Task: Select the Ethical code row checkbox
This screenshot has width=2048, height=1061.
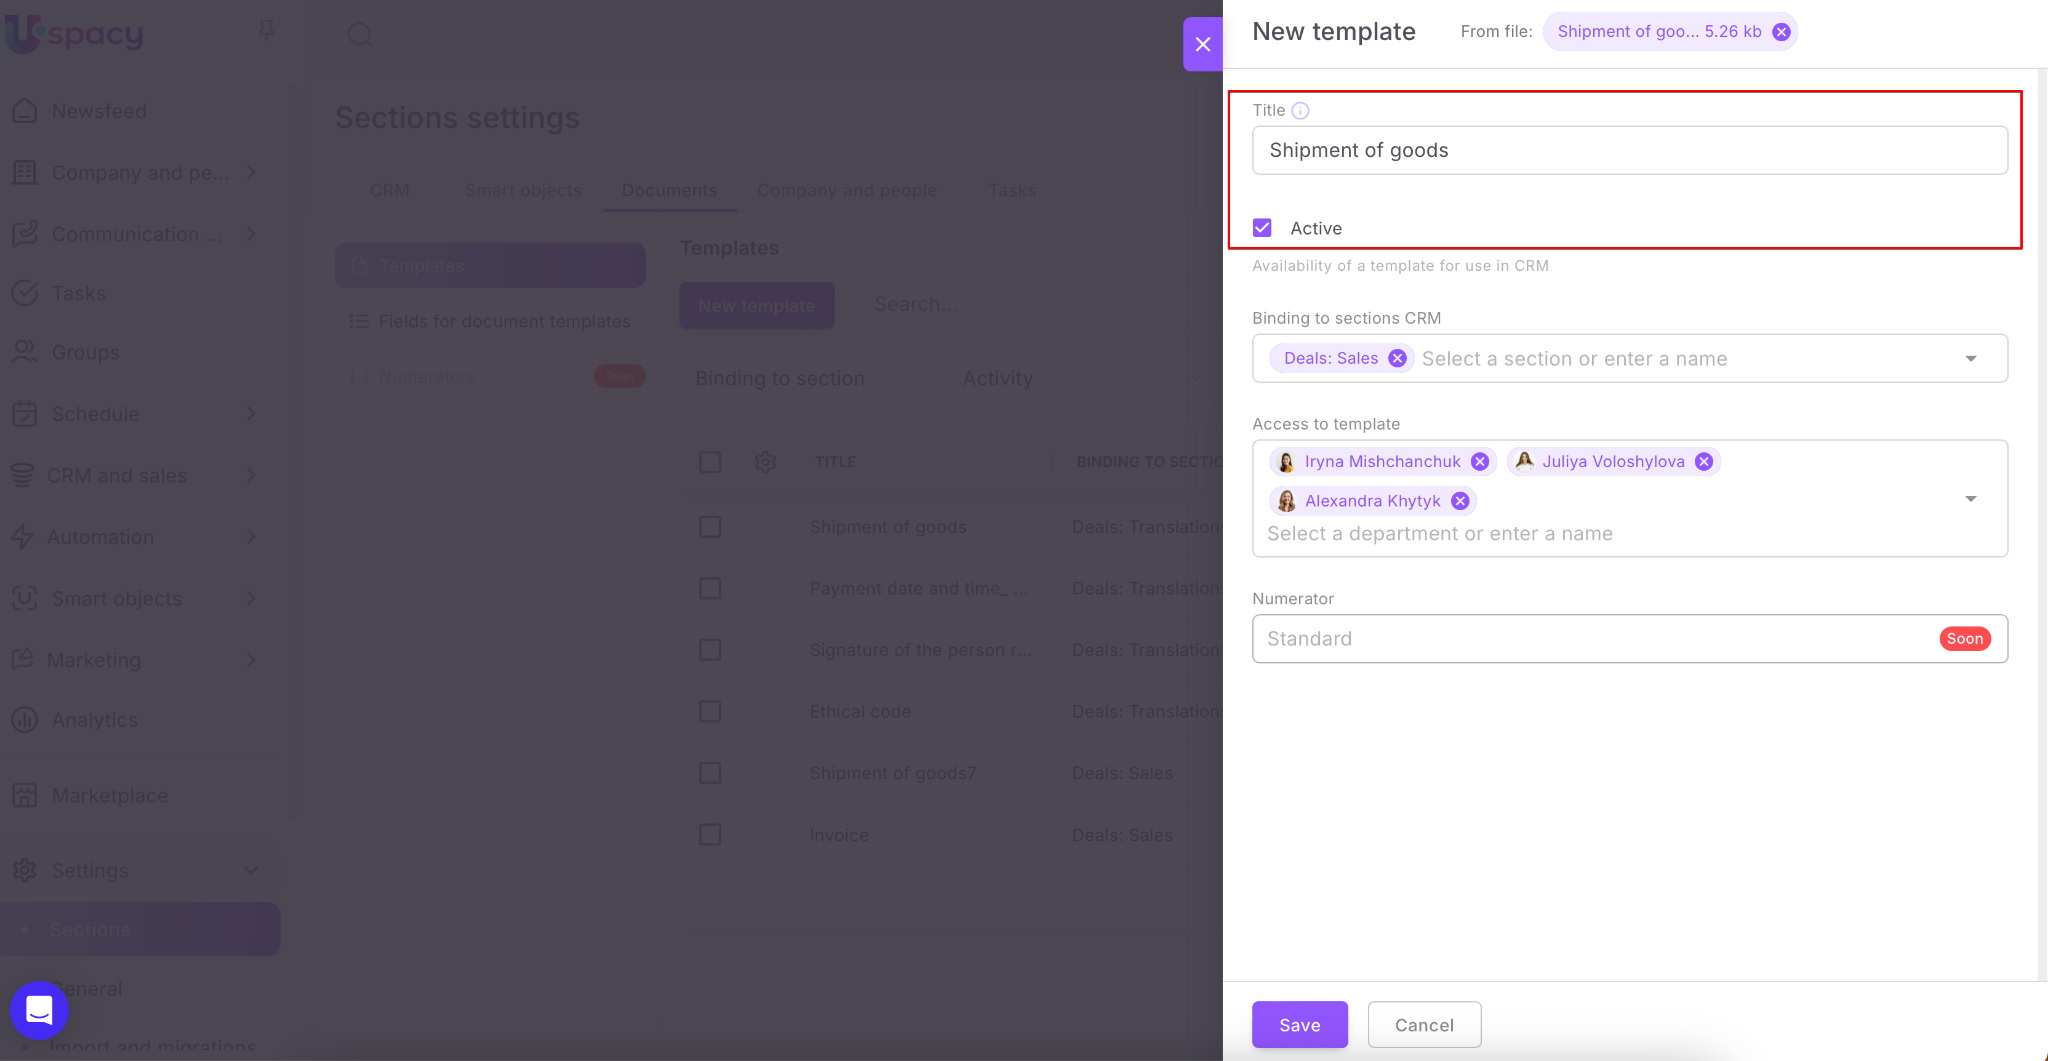Action: [710, 712]
